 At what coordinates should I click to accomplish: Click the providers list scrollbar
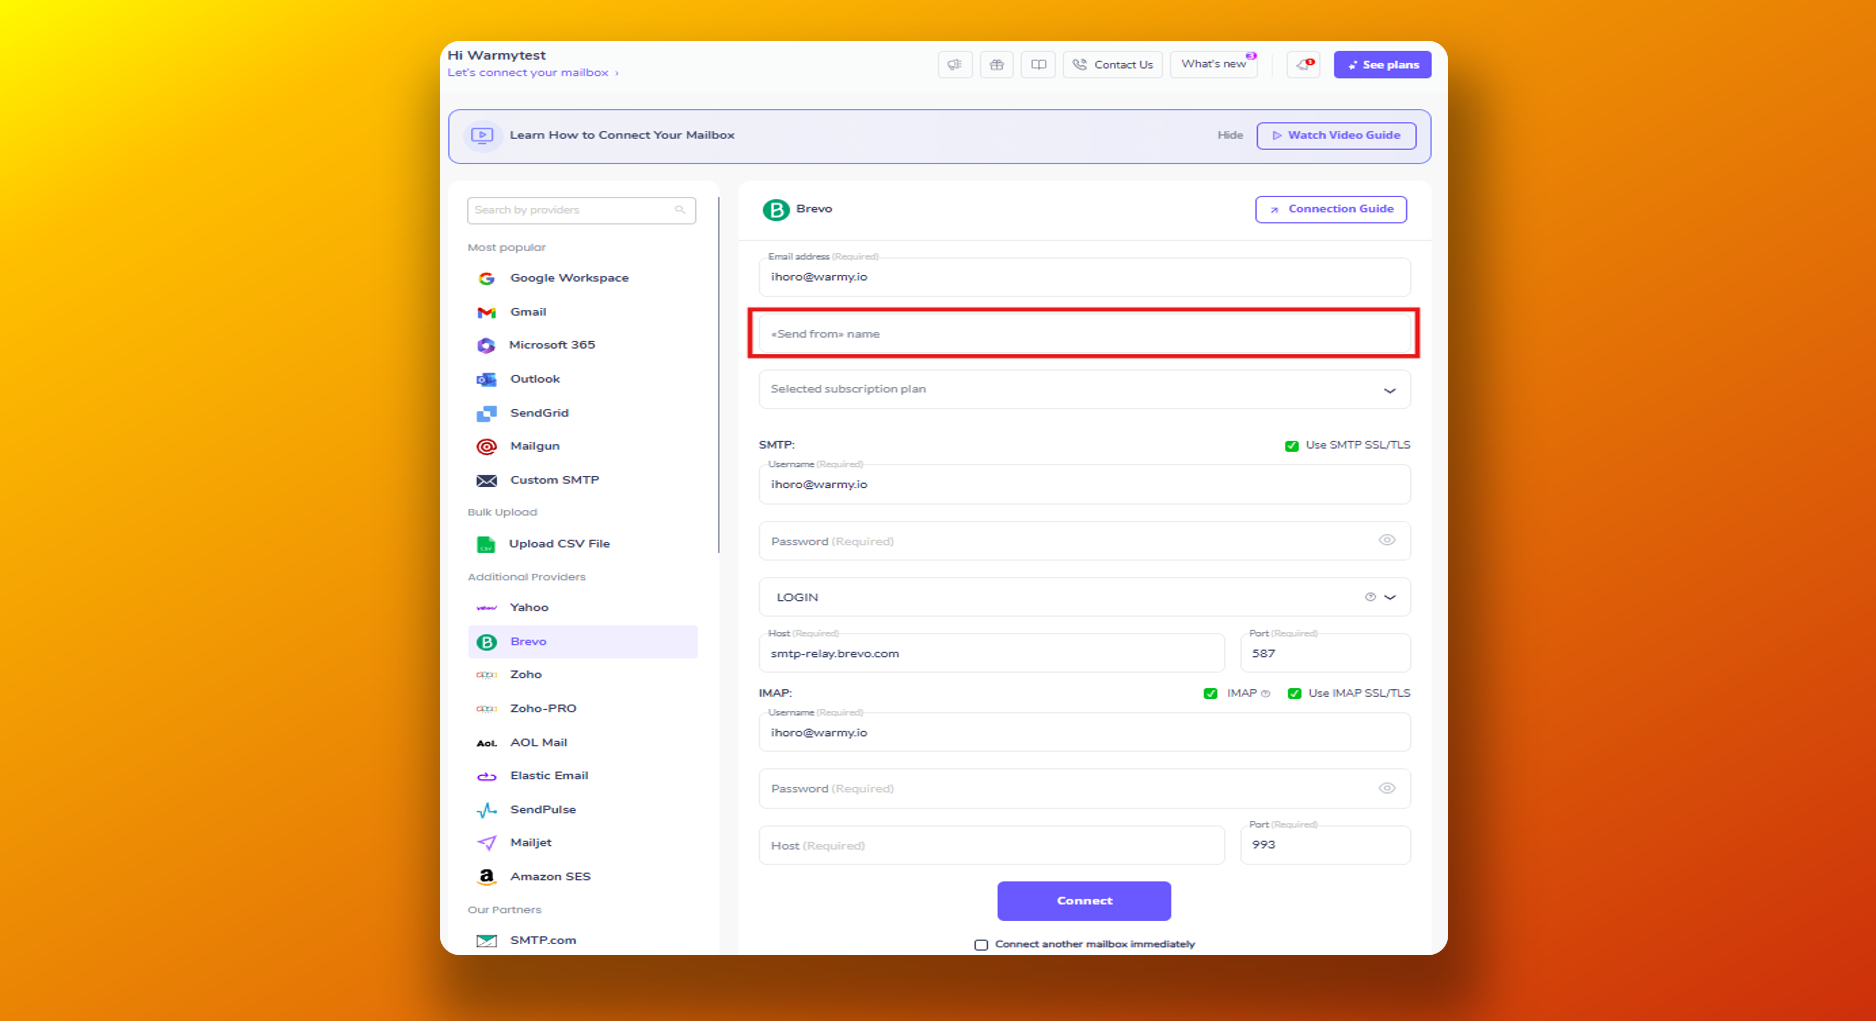tap(718, 375)
